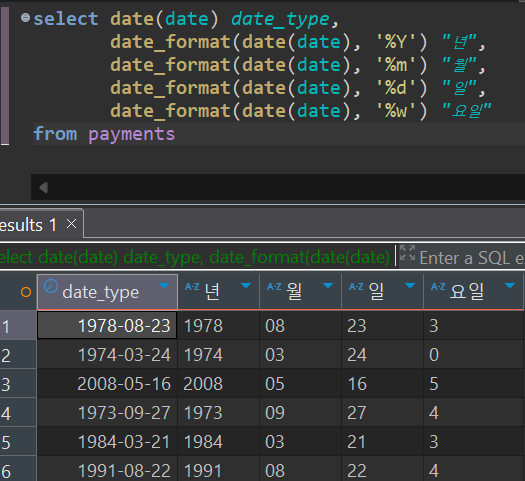This screenshot has height=481, width=525.
Task: Close the Results 1 tab
Action: click(71, 224)
